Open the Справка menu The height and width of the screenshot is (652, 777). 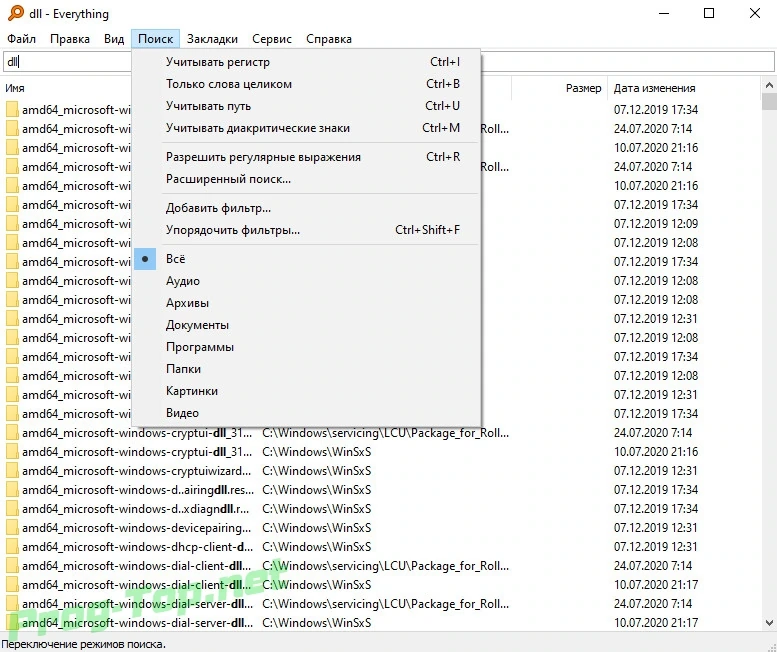tap(329, 39)
